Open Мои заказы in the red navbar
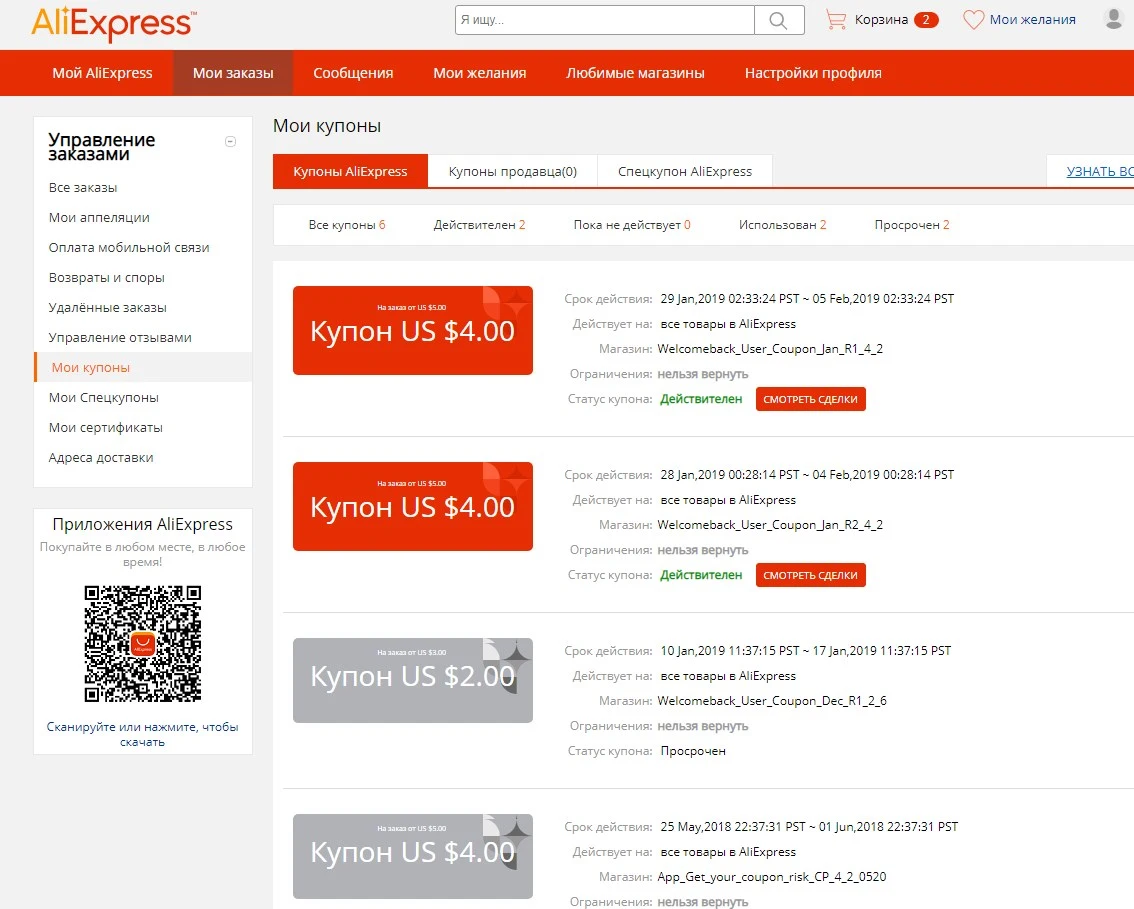This screenshot has width=1134, height=909. point(233,73)
